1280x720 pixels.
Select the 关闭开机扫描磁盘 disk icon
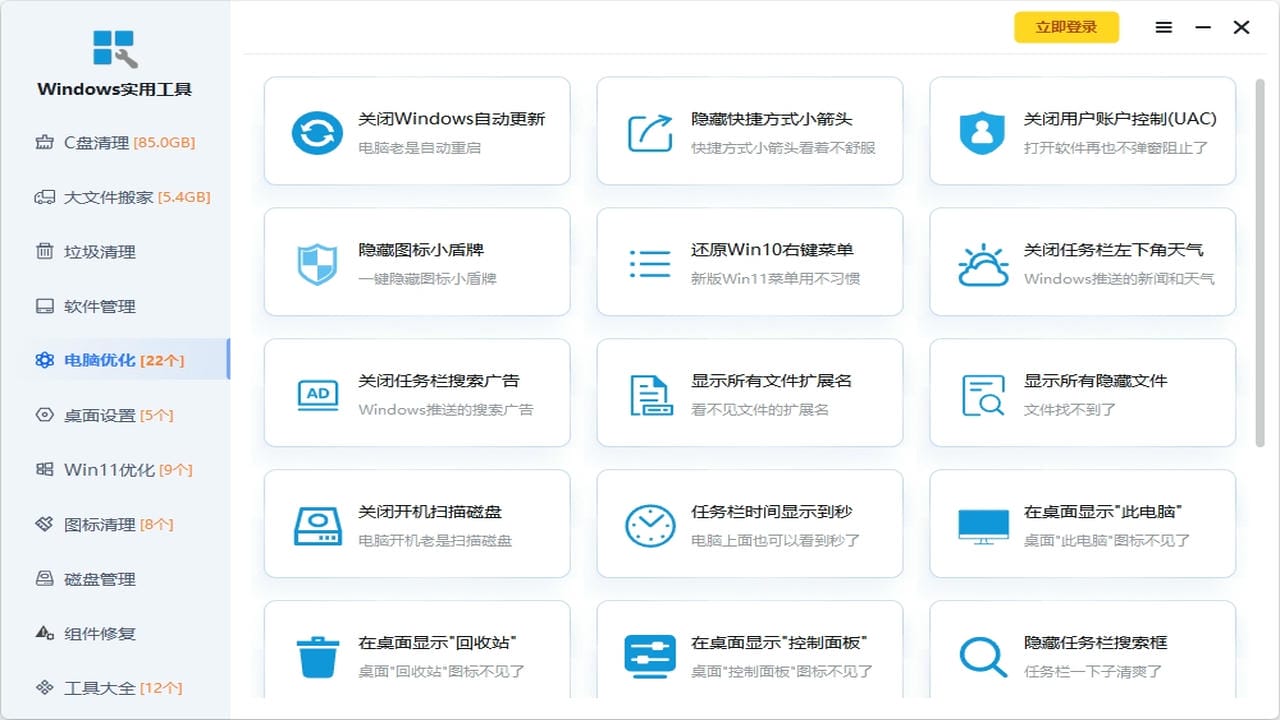(317, 524)
